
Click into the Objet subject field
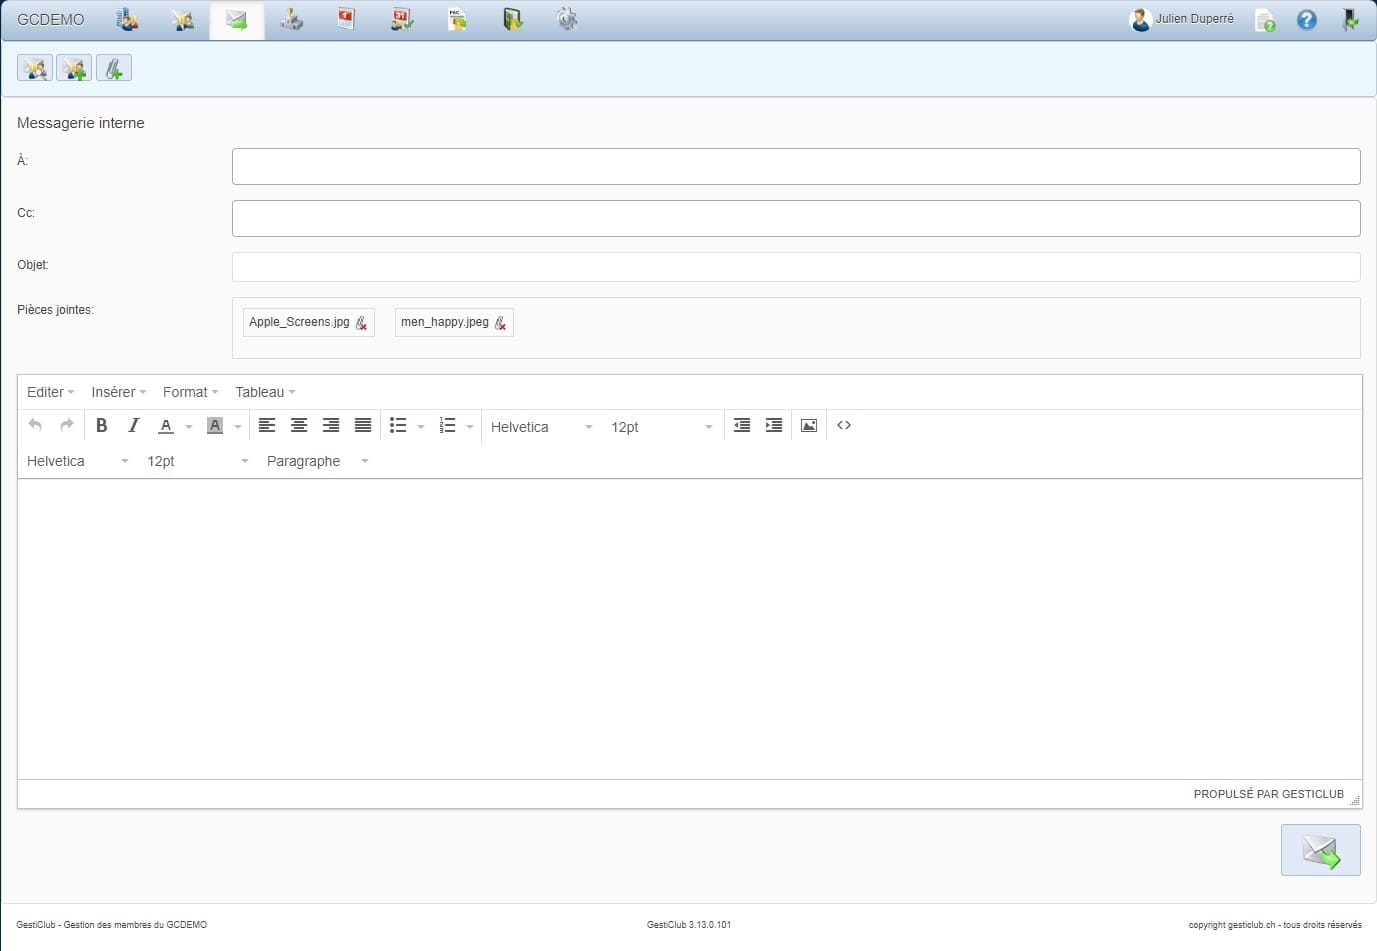(795, 267)
